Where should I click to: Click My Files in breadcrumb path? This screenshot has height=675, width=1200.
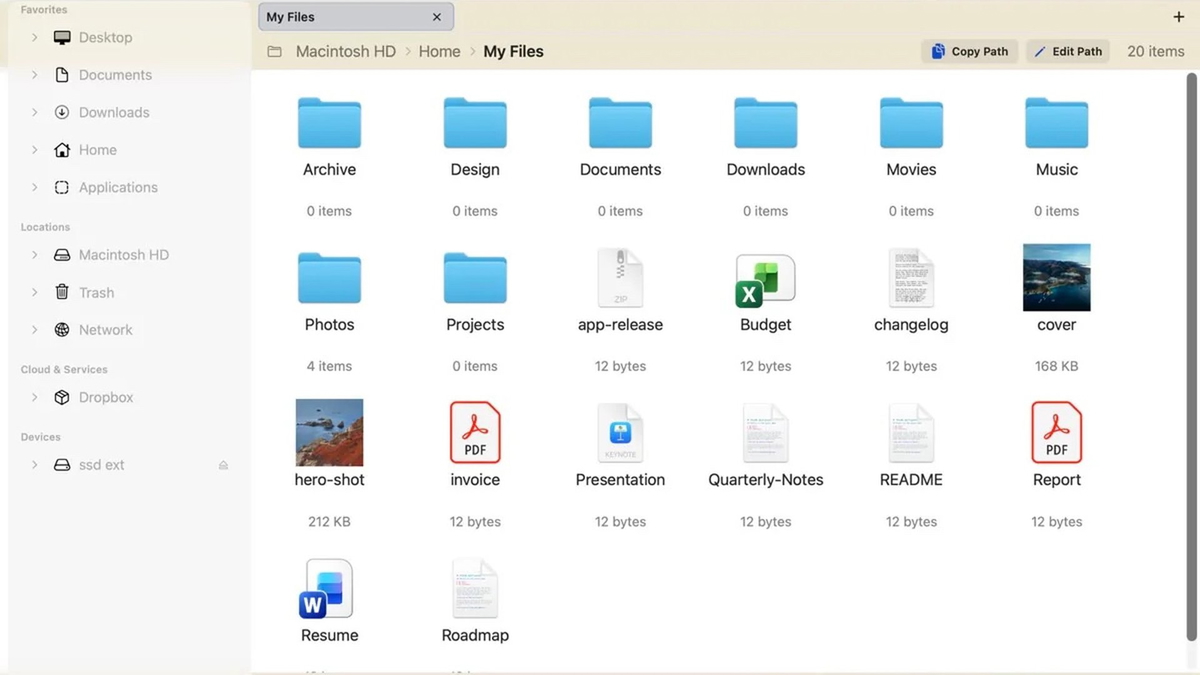point(513,51)
